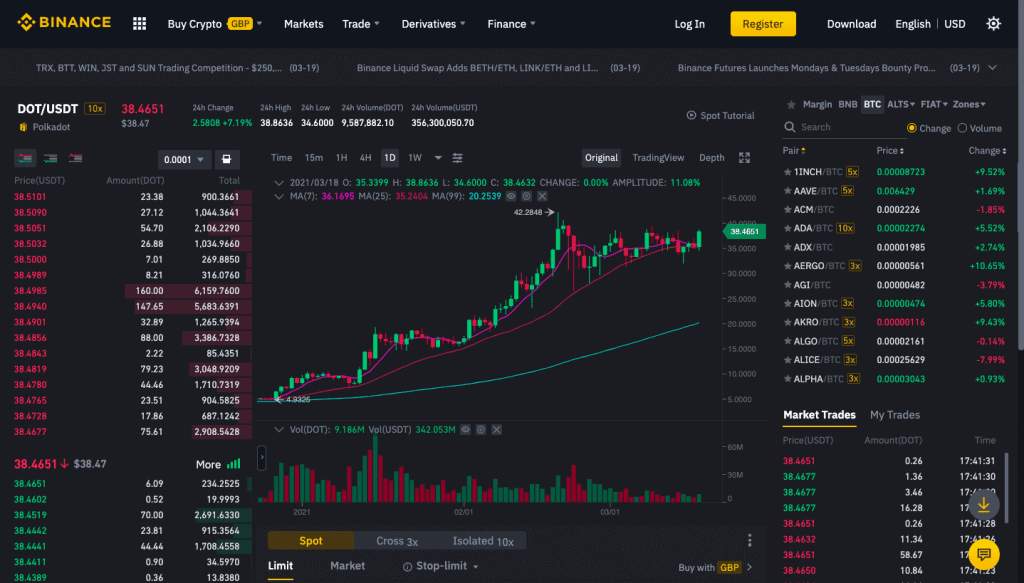1024x583 pixels.
Task: Select order book sell-only view icon
Action: (75, 158)
